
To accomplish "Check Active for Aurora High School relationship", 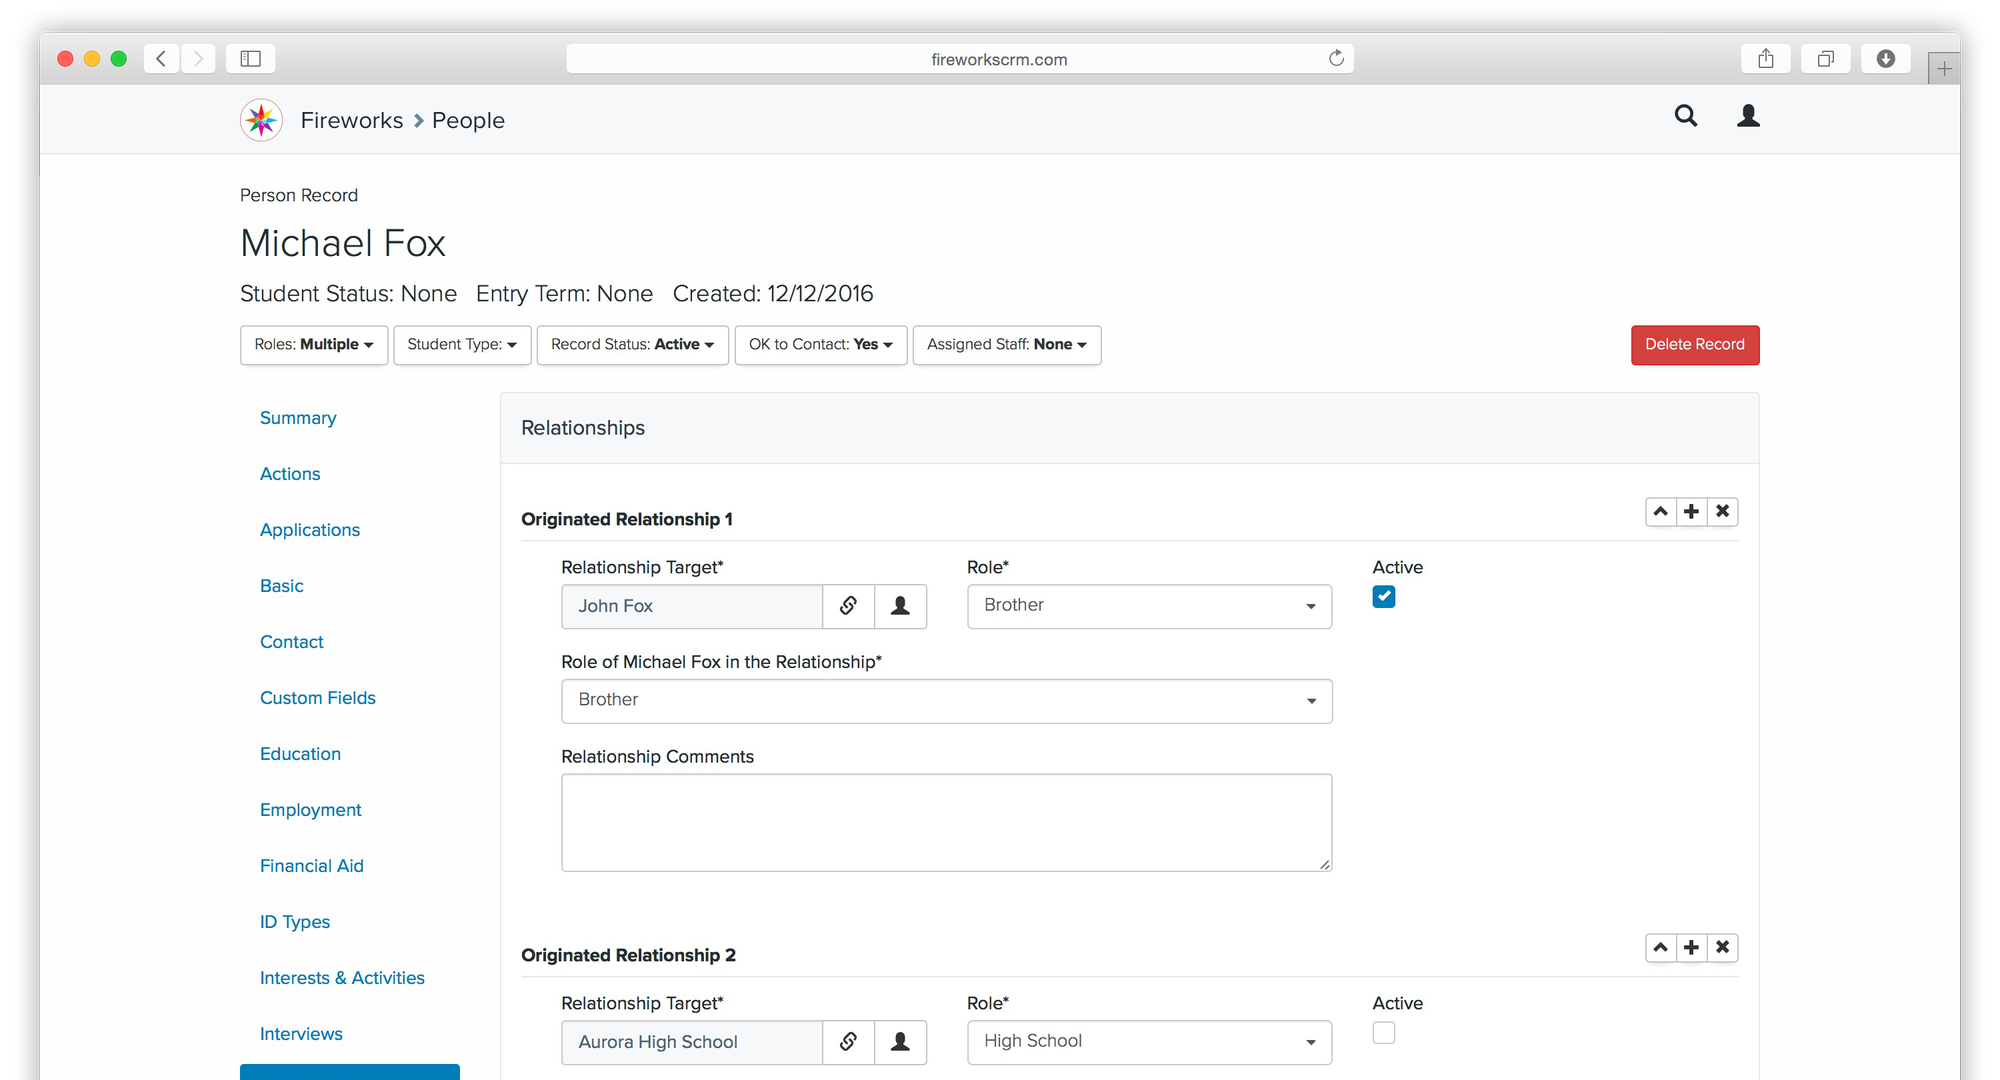I will point(1384,1033).
